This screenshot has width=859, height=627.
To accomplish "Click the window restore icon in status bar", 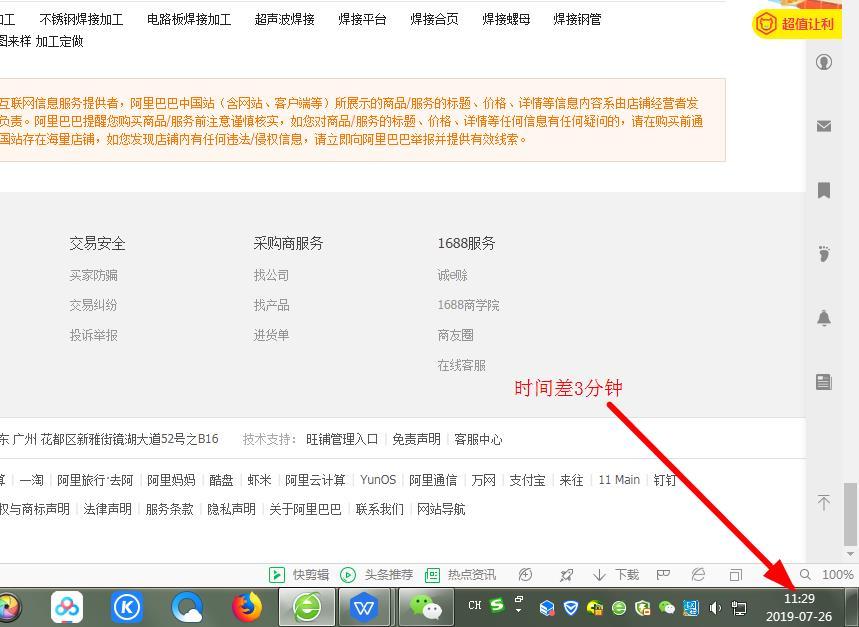I will pyautogui.click(x=735, y=575).
